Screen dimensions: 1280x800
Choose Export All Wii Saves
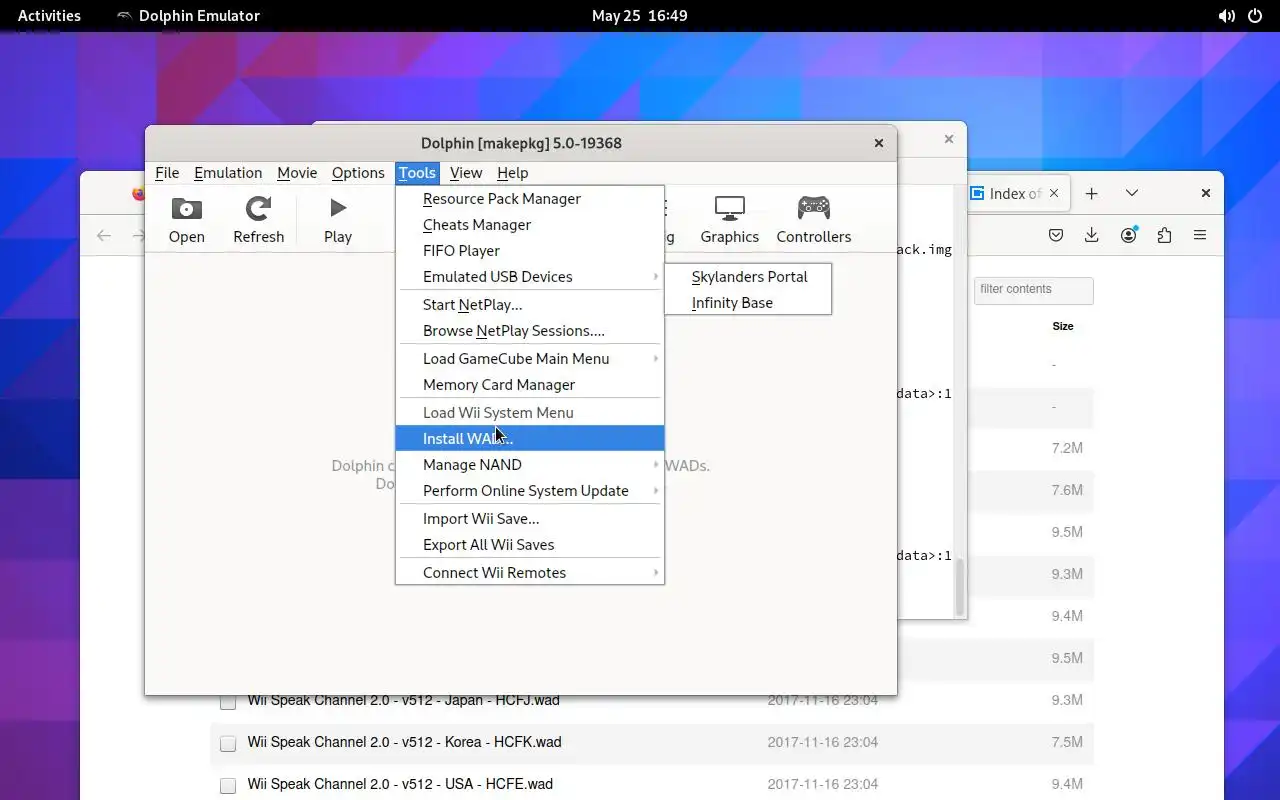point(530,544)
